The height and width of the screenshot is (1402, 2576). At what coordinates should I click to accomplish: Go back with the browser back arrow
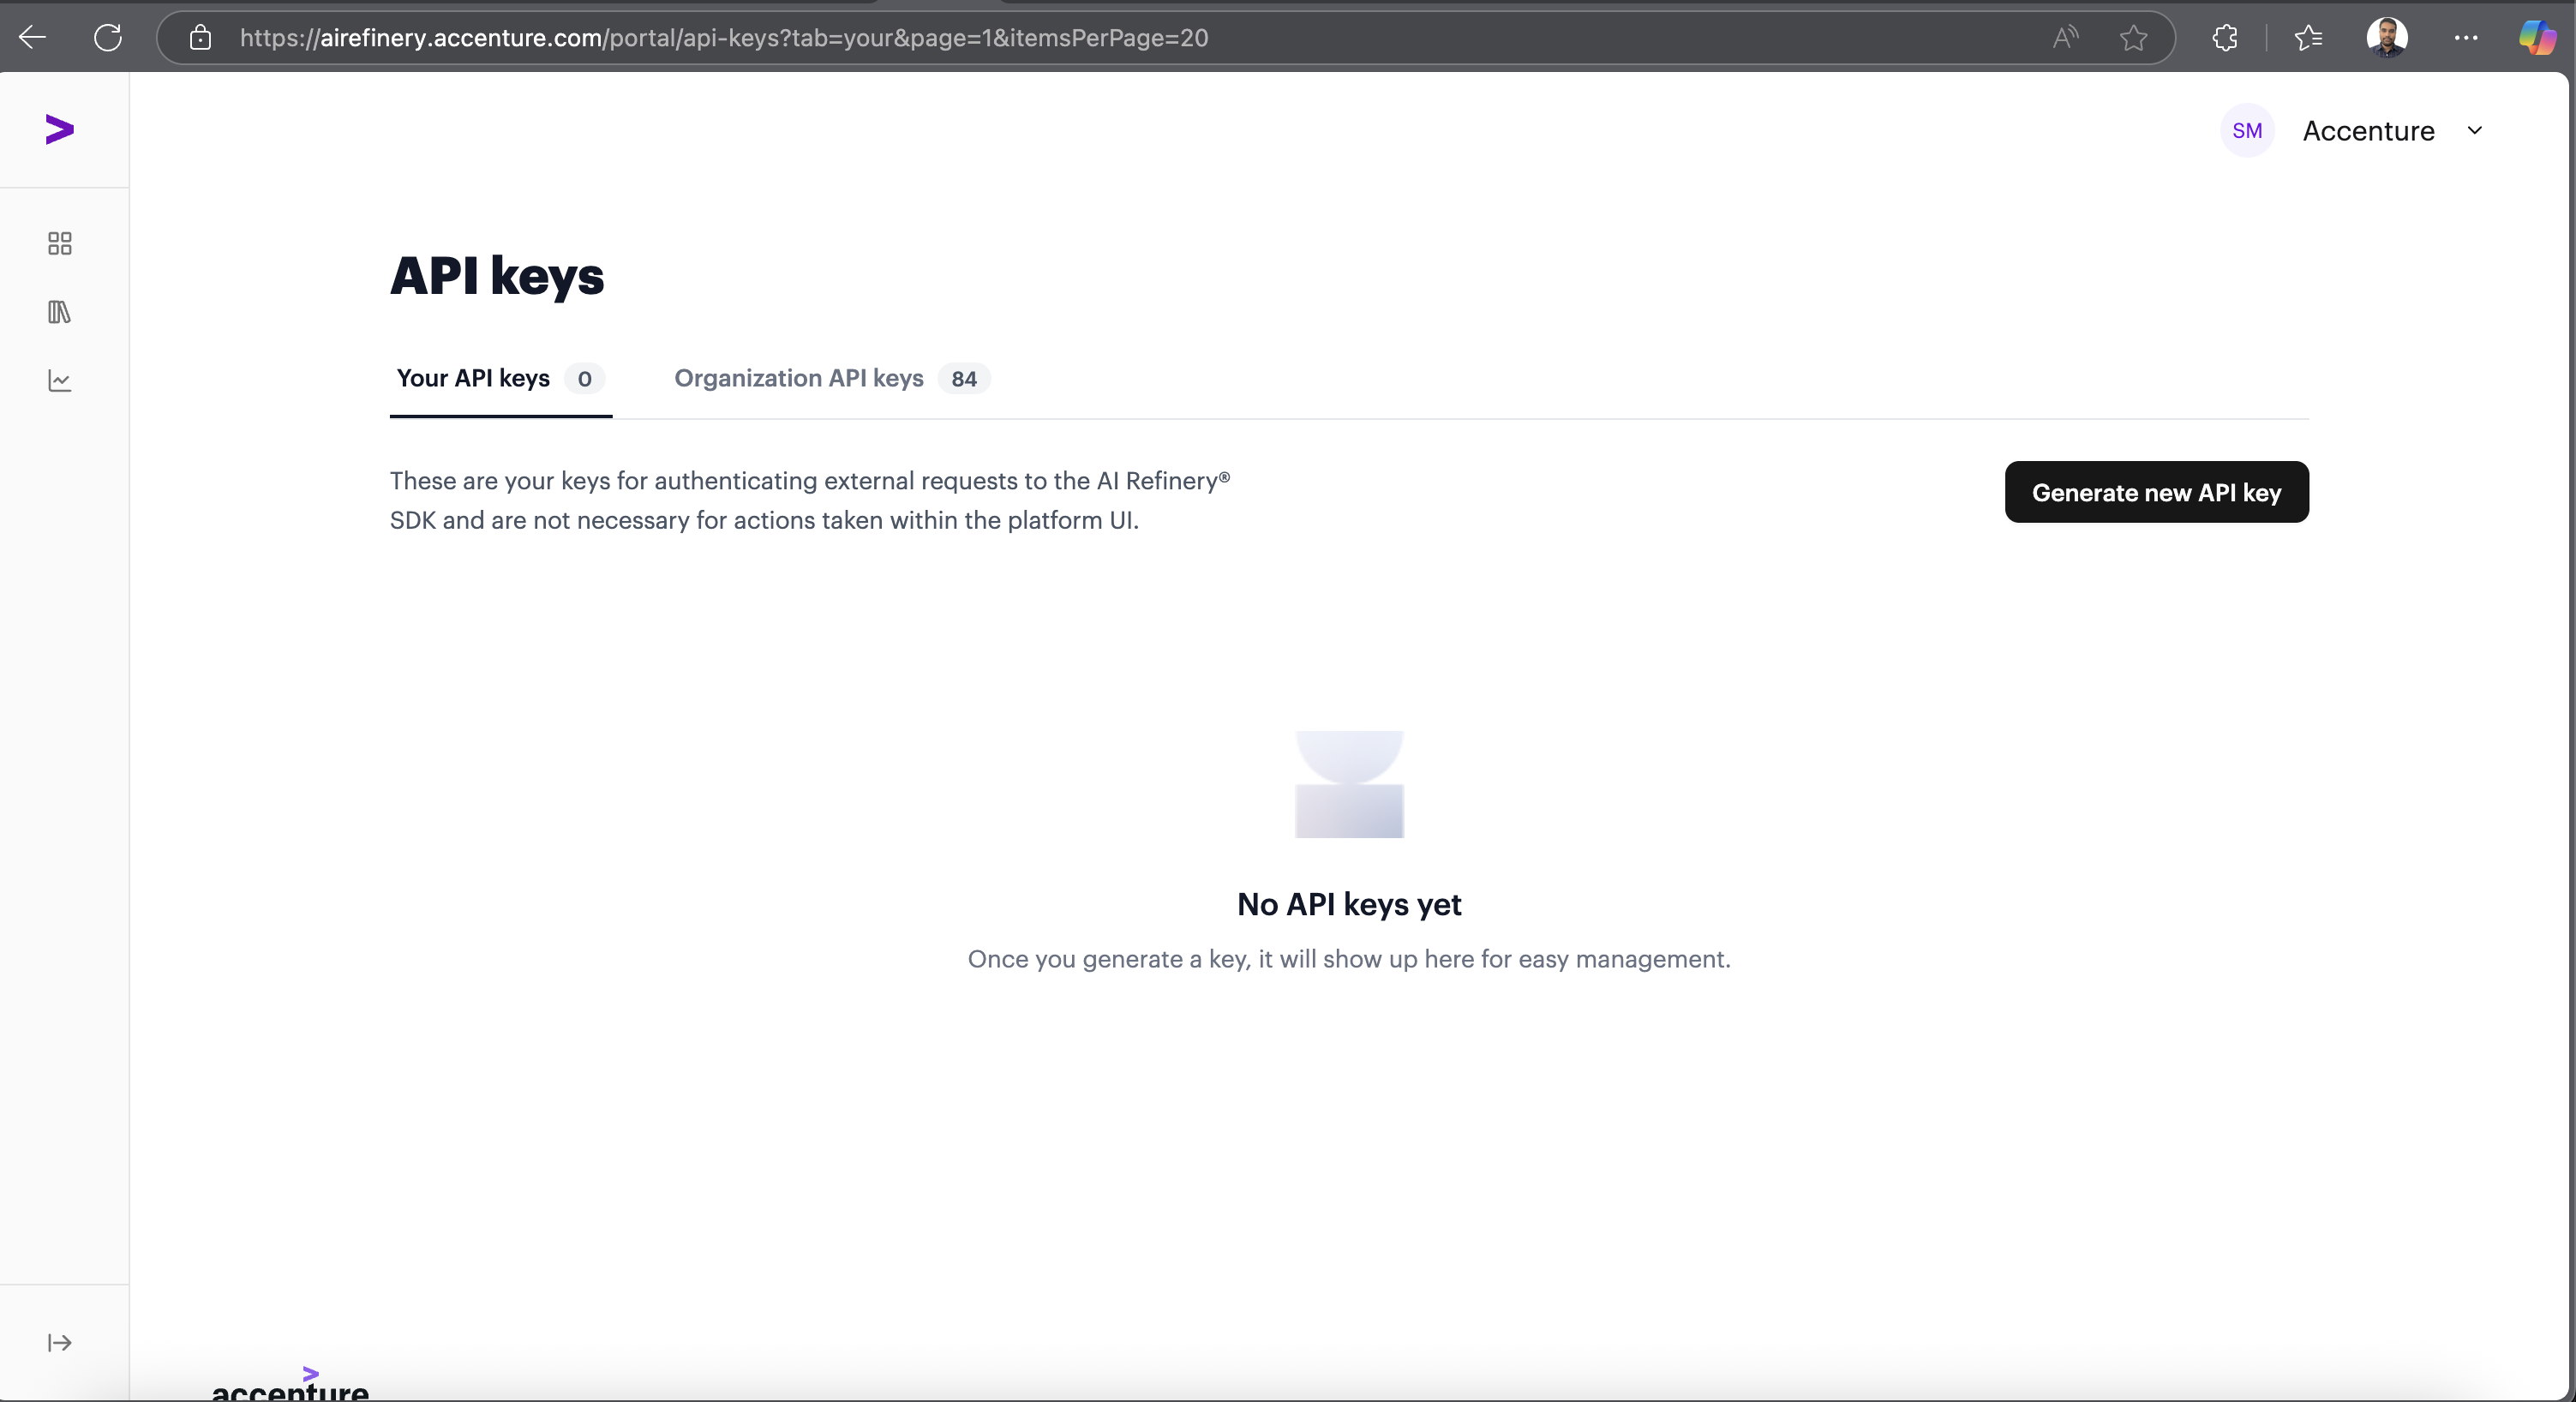click(x=33, y=38)
